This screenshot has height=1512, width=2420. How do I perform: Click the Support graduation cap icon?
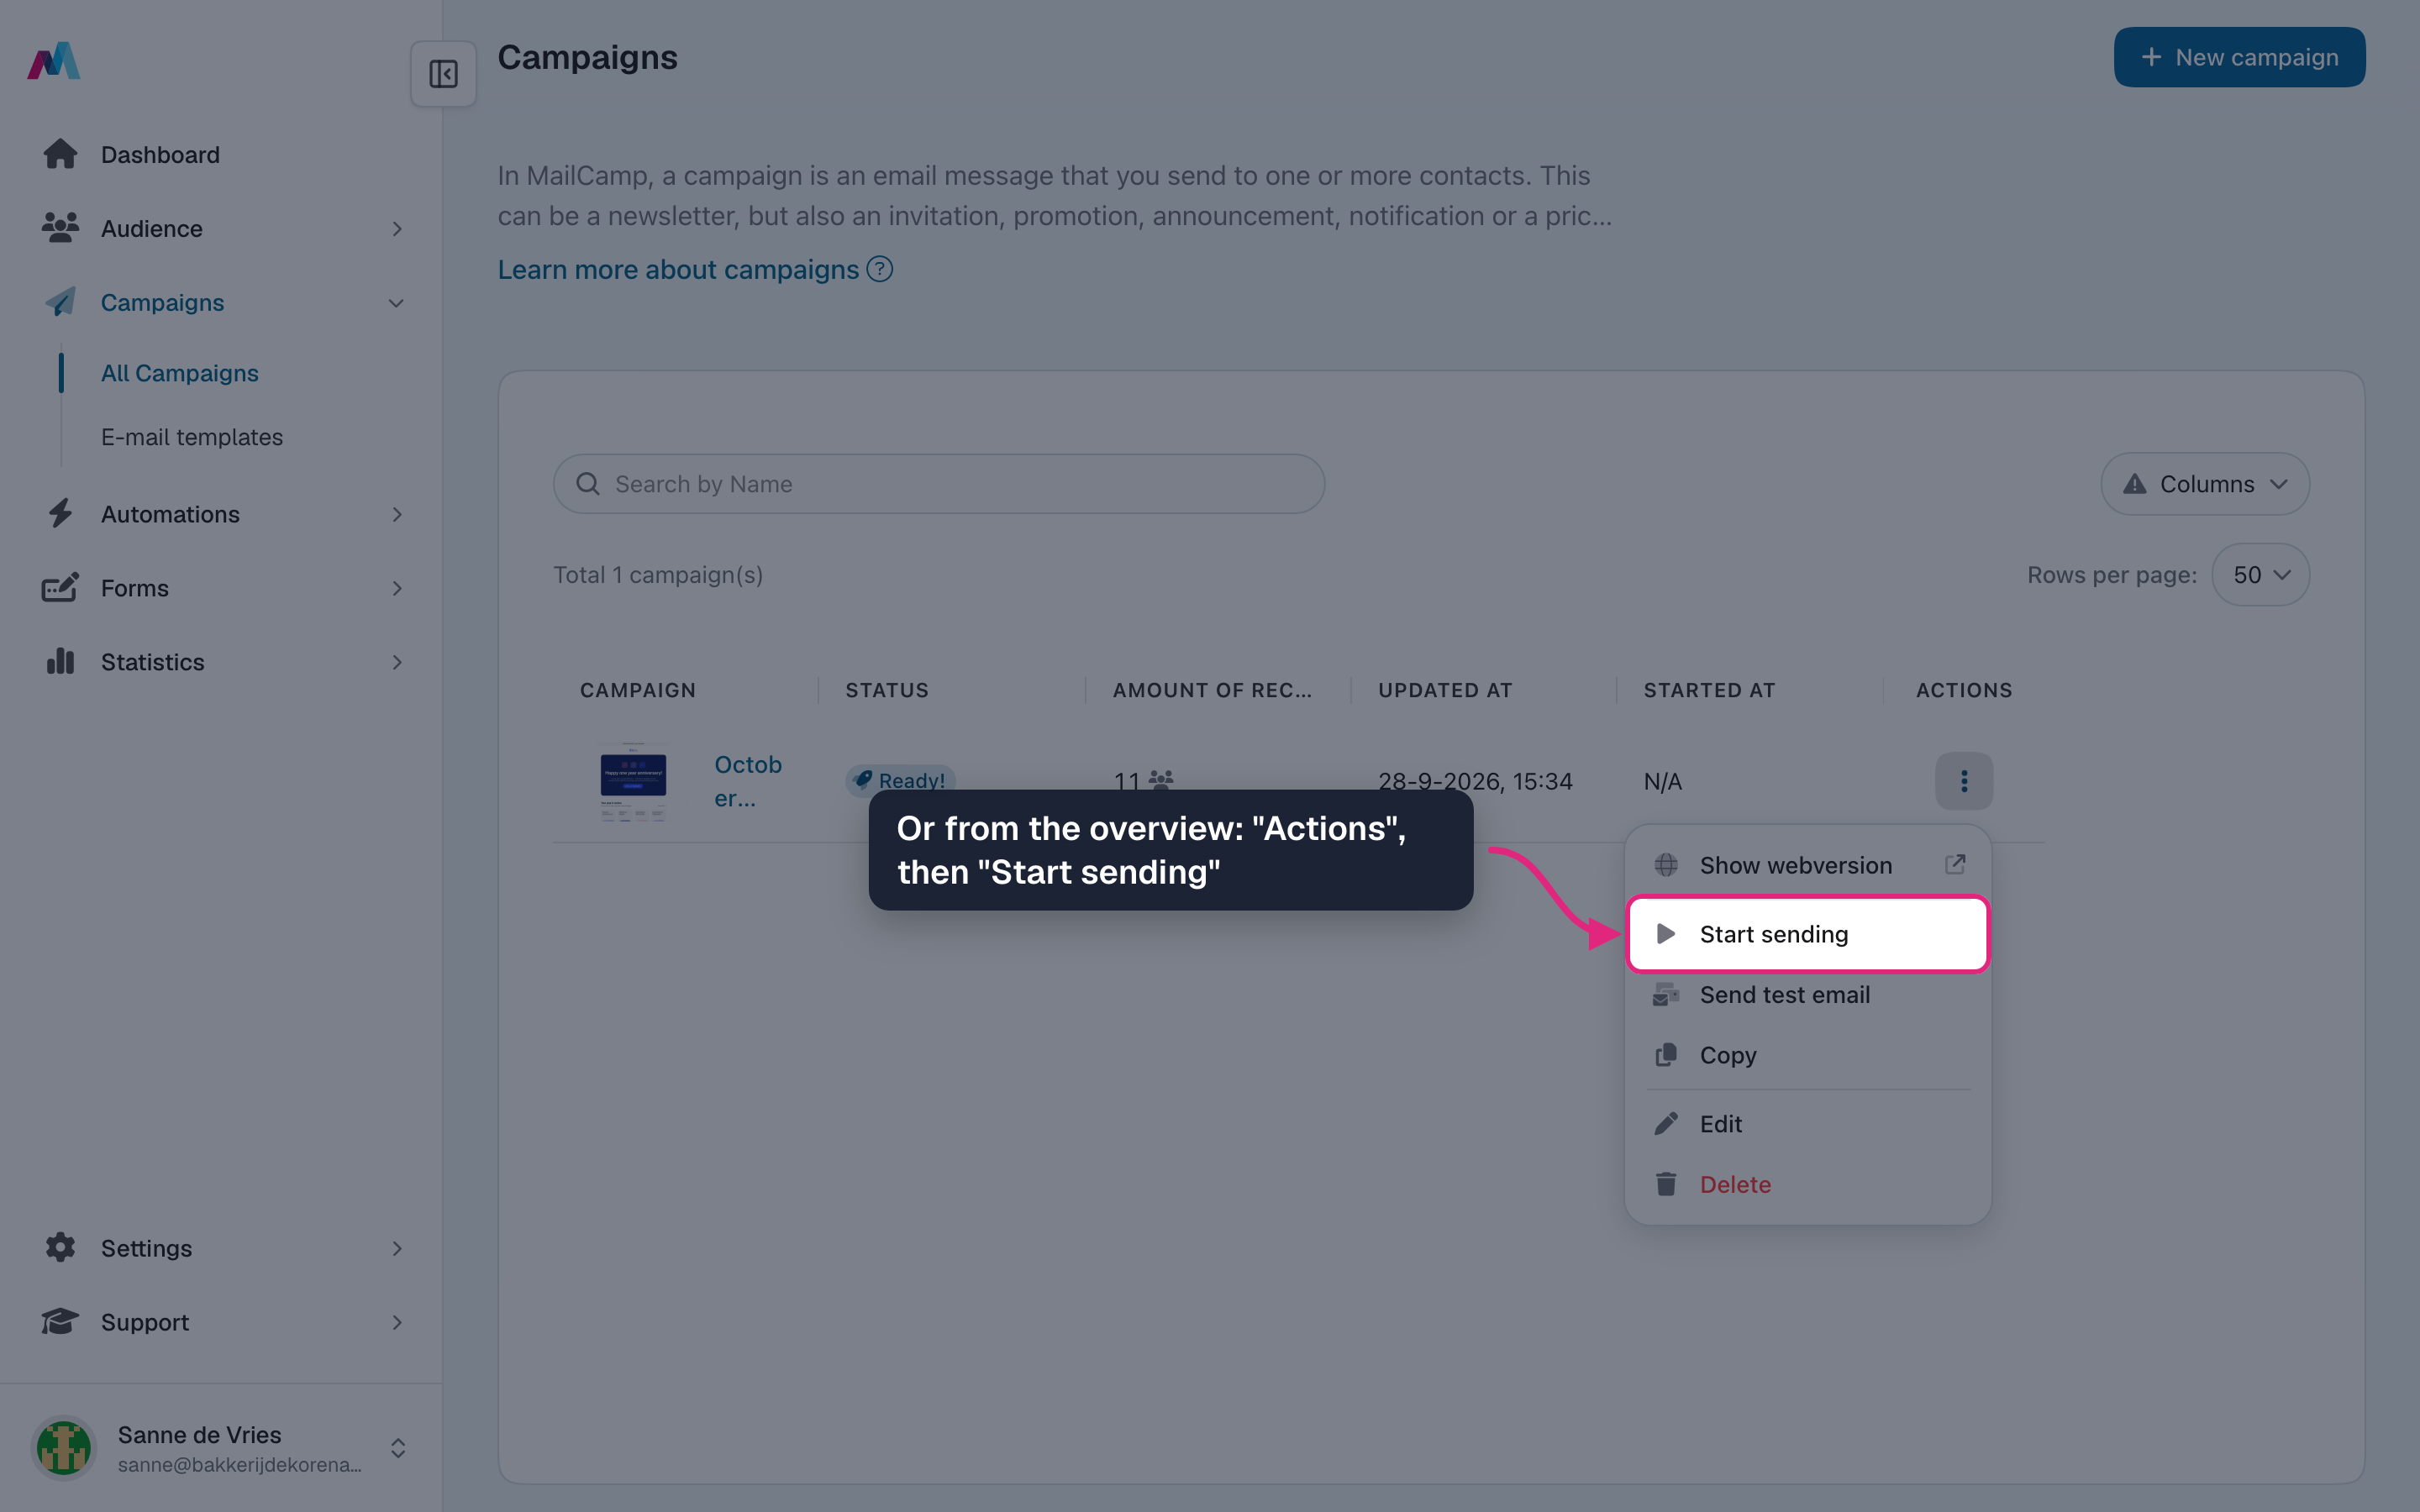click(x=60, y=1321)
